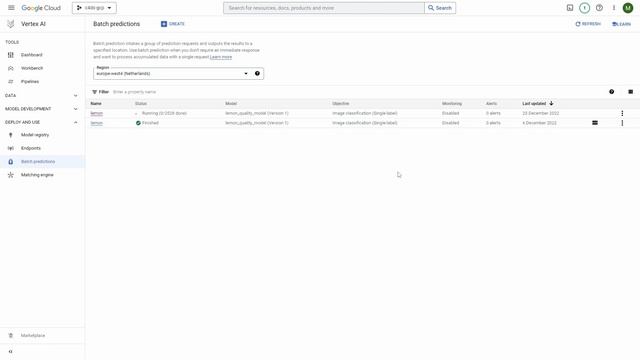Open the help question mark icon
This screenshot has width=640, height=360.
point(599,8)
